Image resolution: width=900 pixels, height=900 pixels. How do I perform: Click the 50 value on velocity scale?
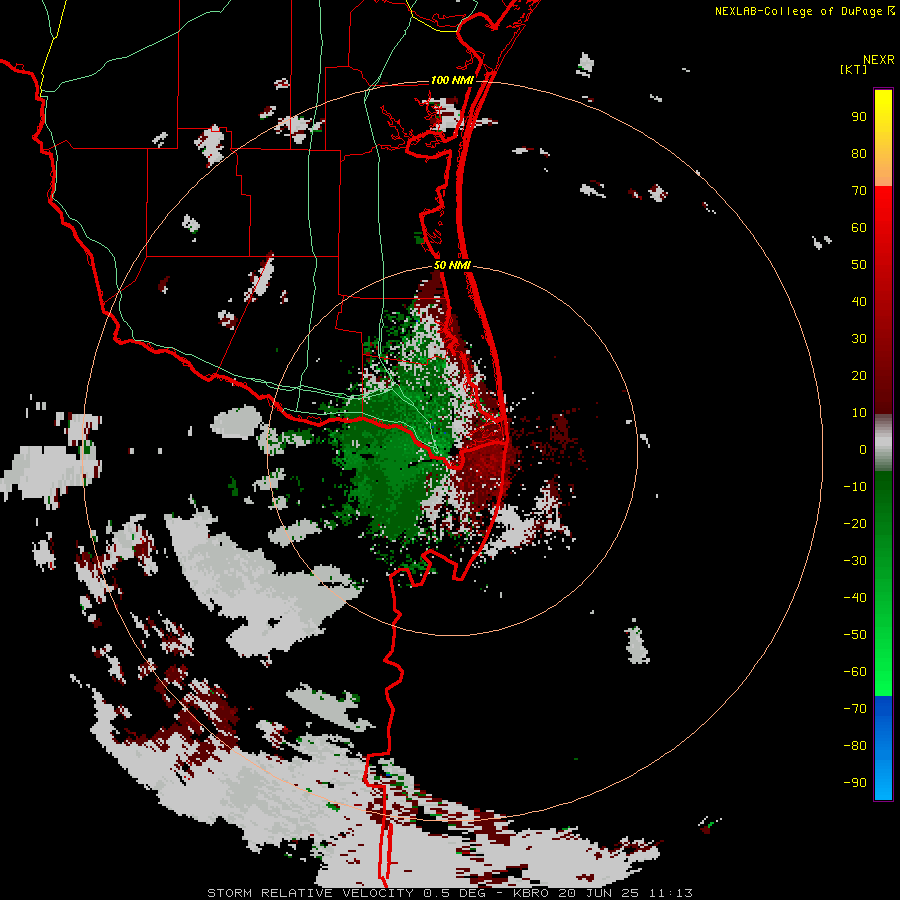point(859,265)
